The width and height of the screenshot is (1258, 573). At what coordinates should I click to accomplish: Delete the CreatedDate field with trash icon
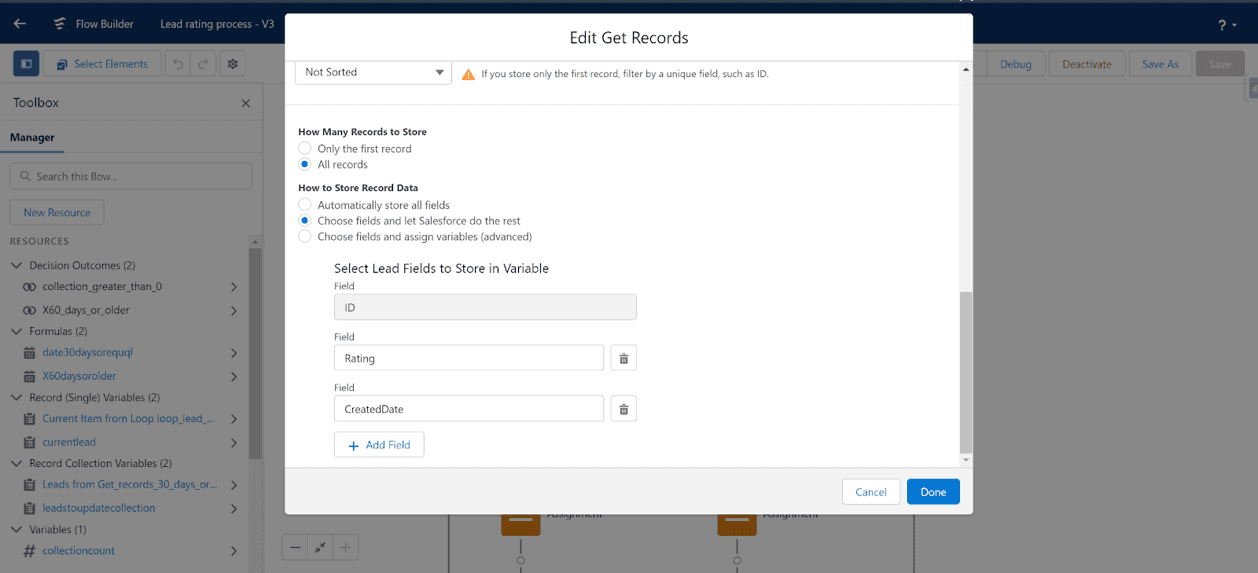click(x=624, y=408)
